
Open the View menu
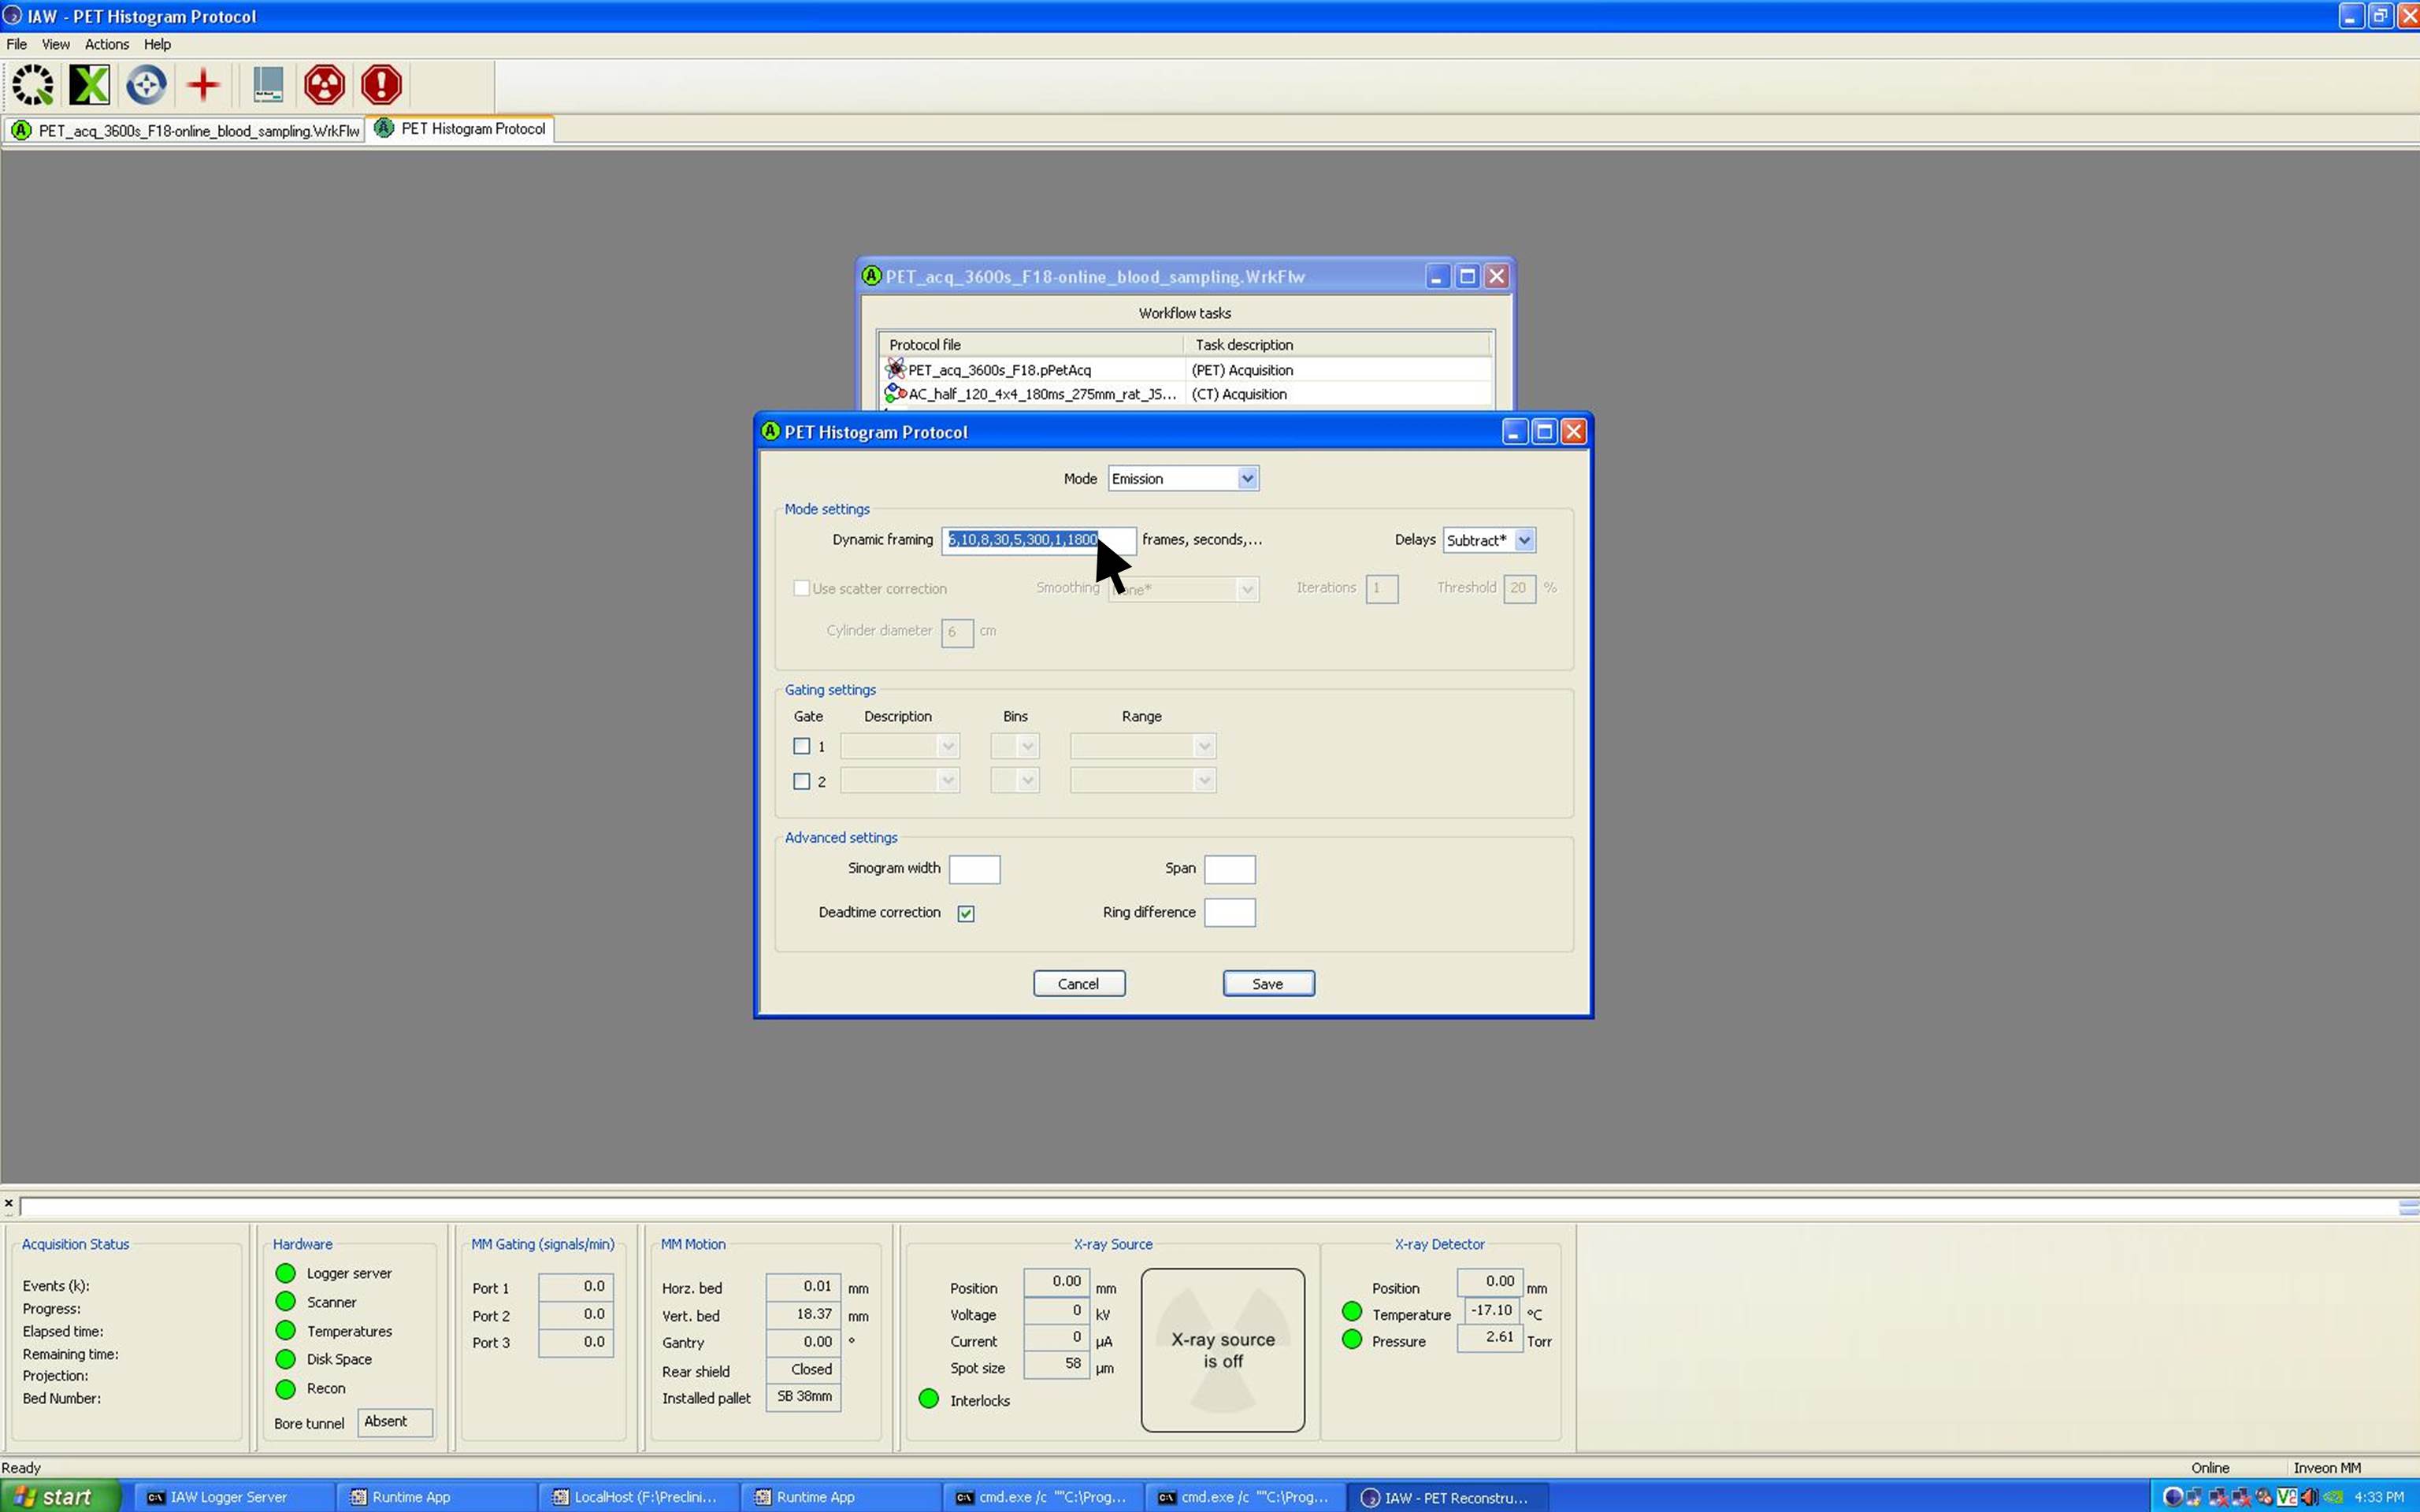point(55,44)
